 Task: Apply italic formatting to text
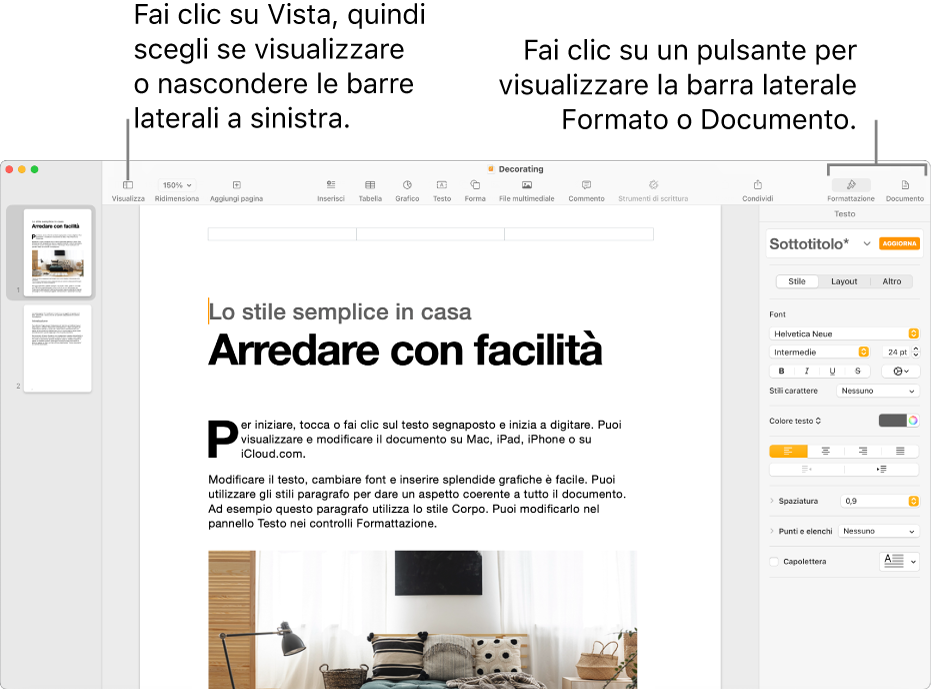pos(806,371)
